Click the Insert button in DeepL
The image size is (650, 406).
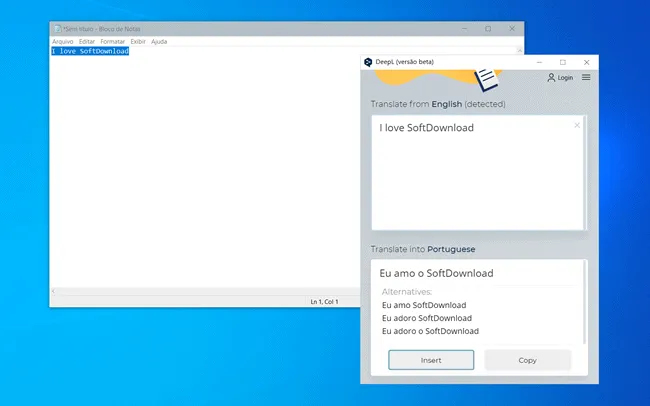click(431, 360)
